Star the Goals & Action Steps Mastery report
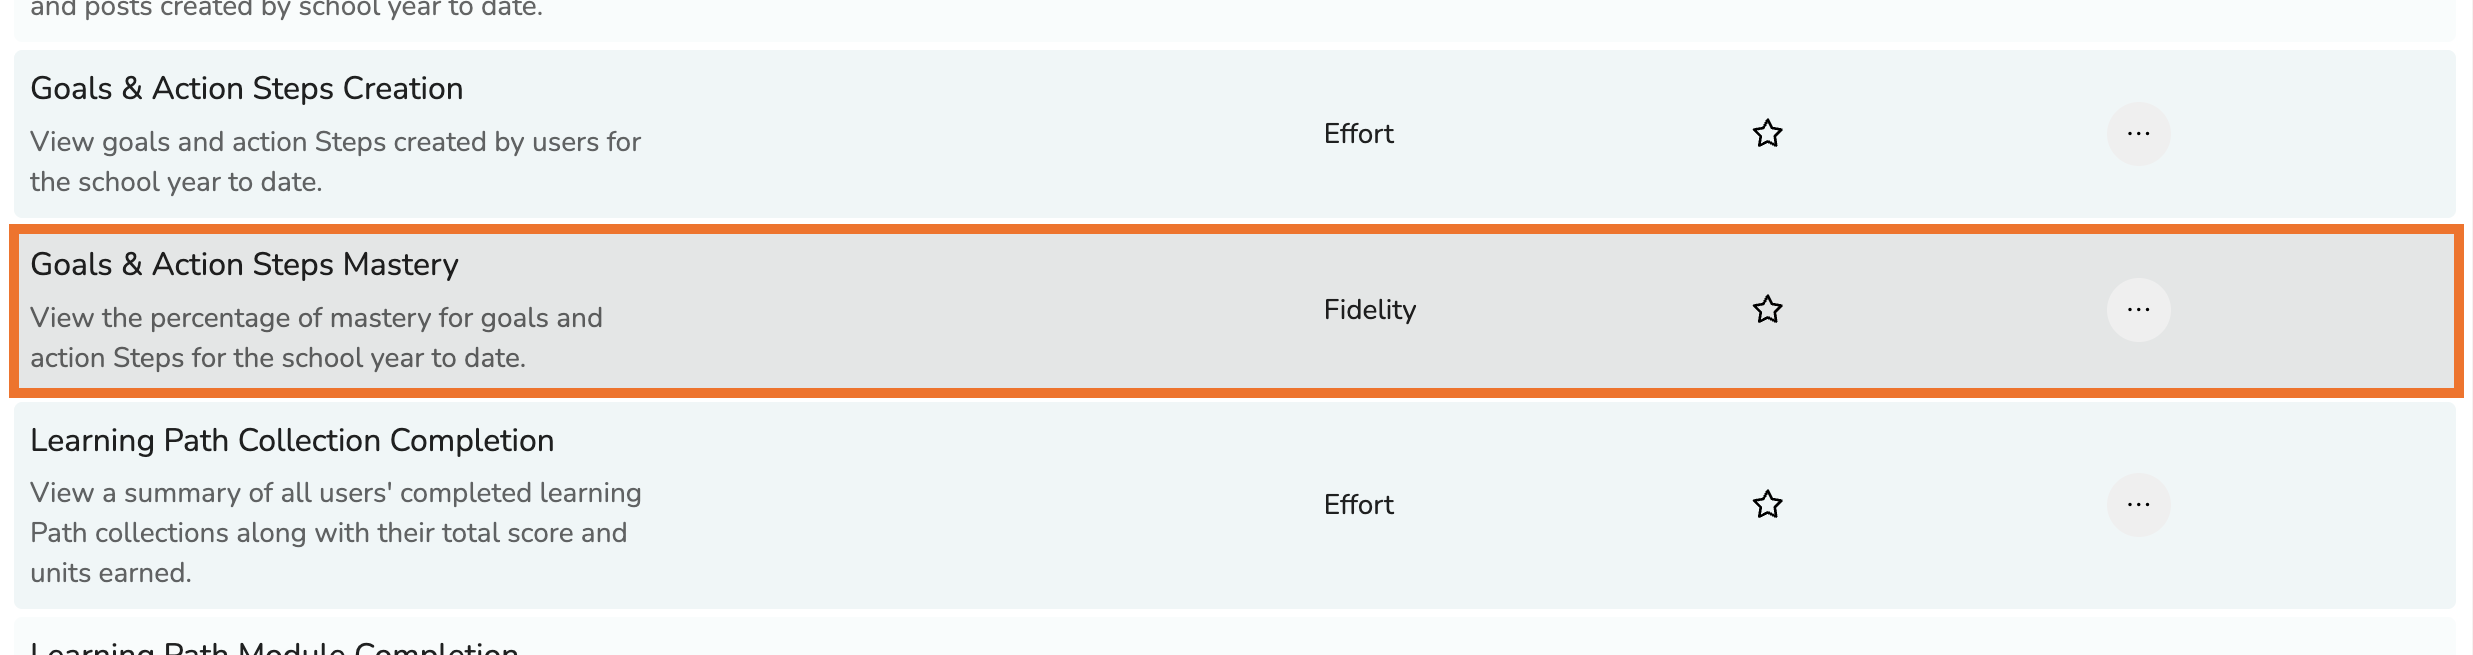 point(1767,310)
